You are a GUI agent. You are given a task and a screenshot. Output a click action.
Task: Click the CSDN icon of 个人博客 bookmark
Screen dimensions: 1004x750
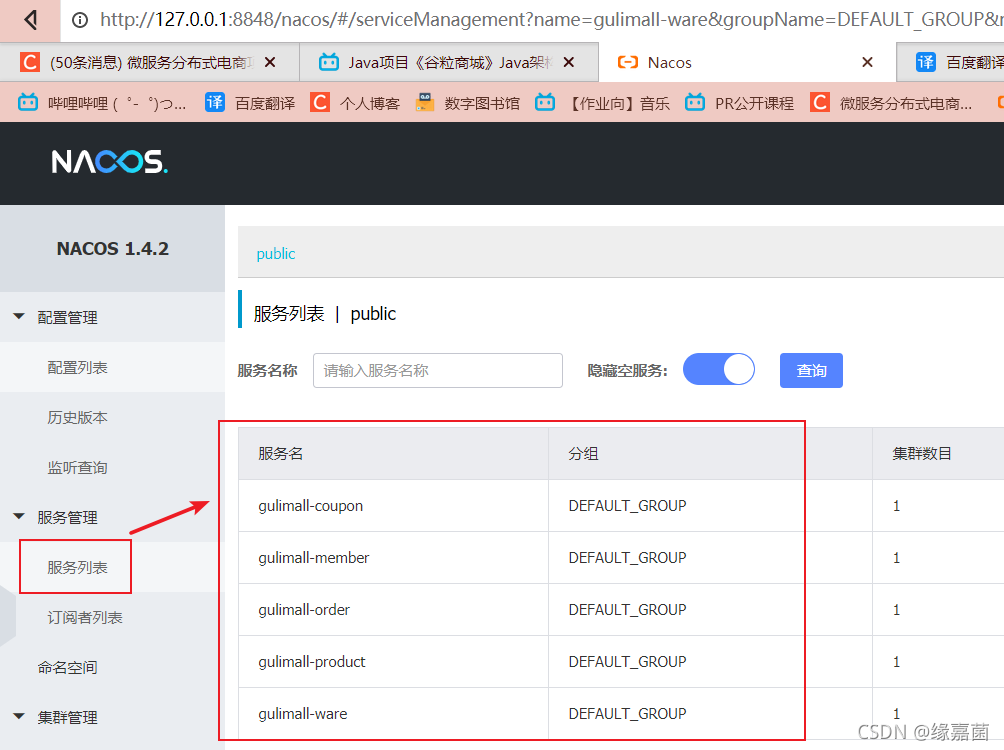pos(320,102)
